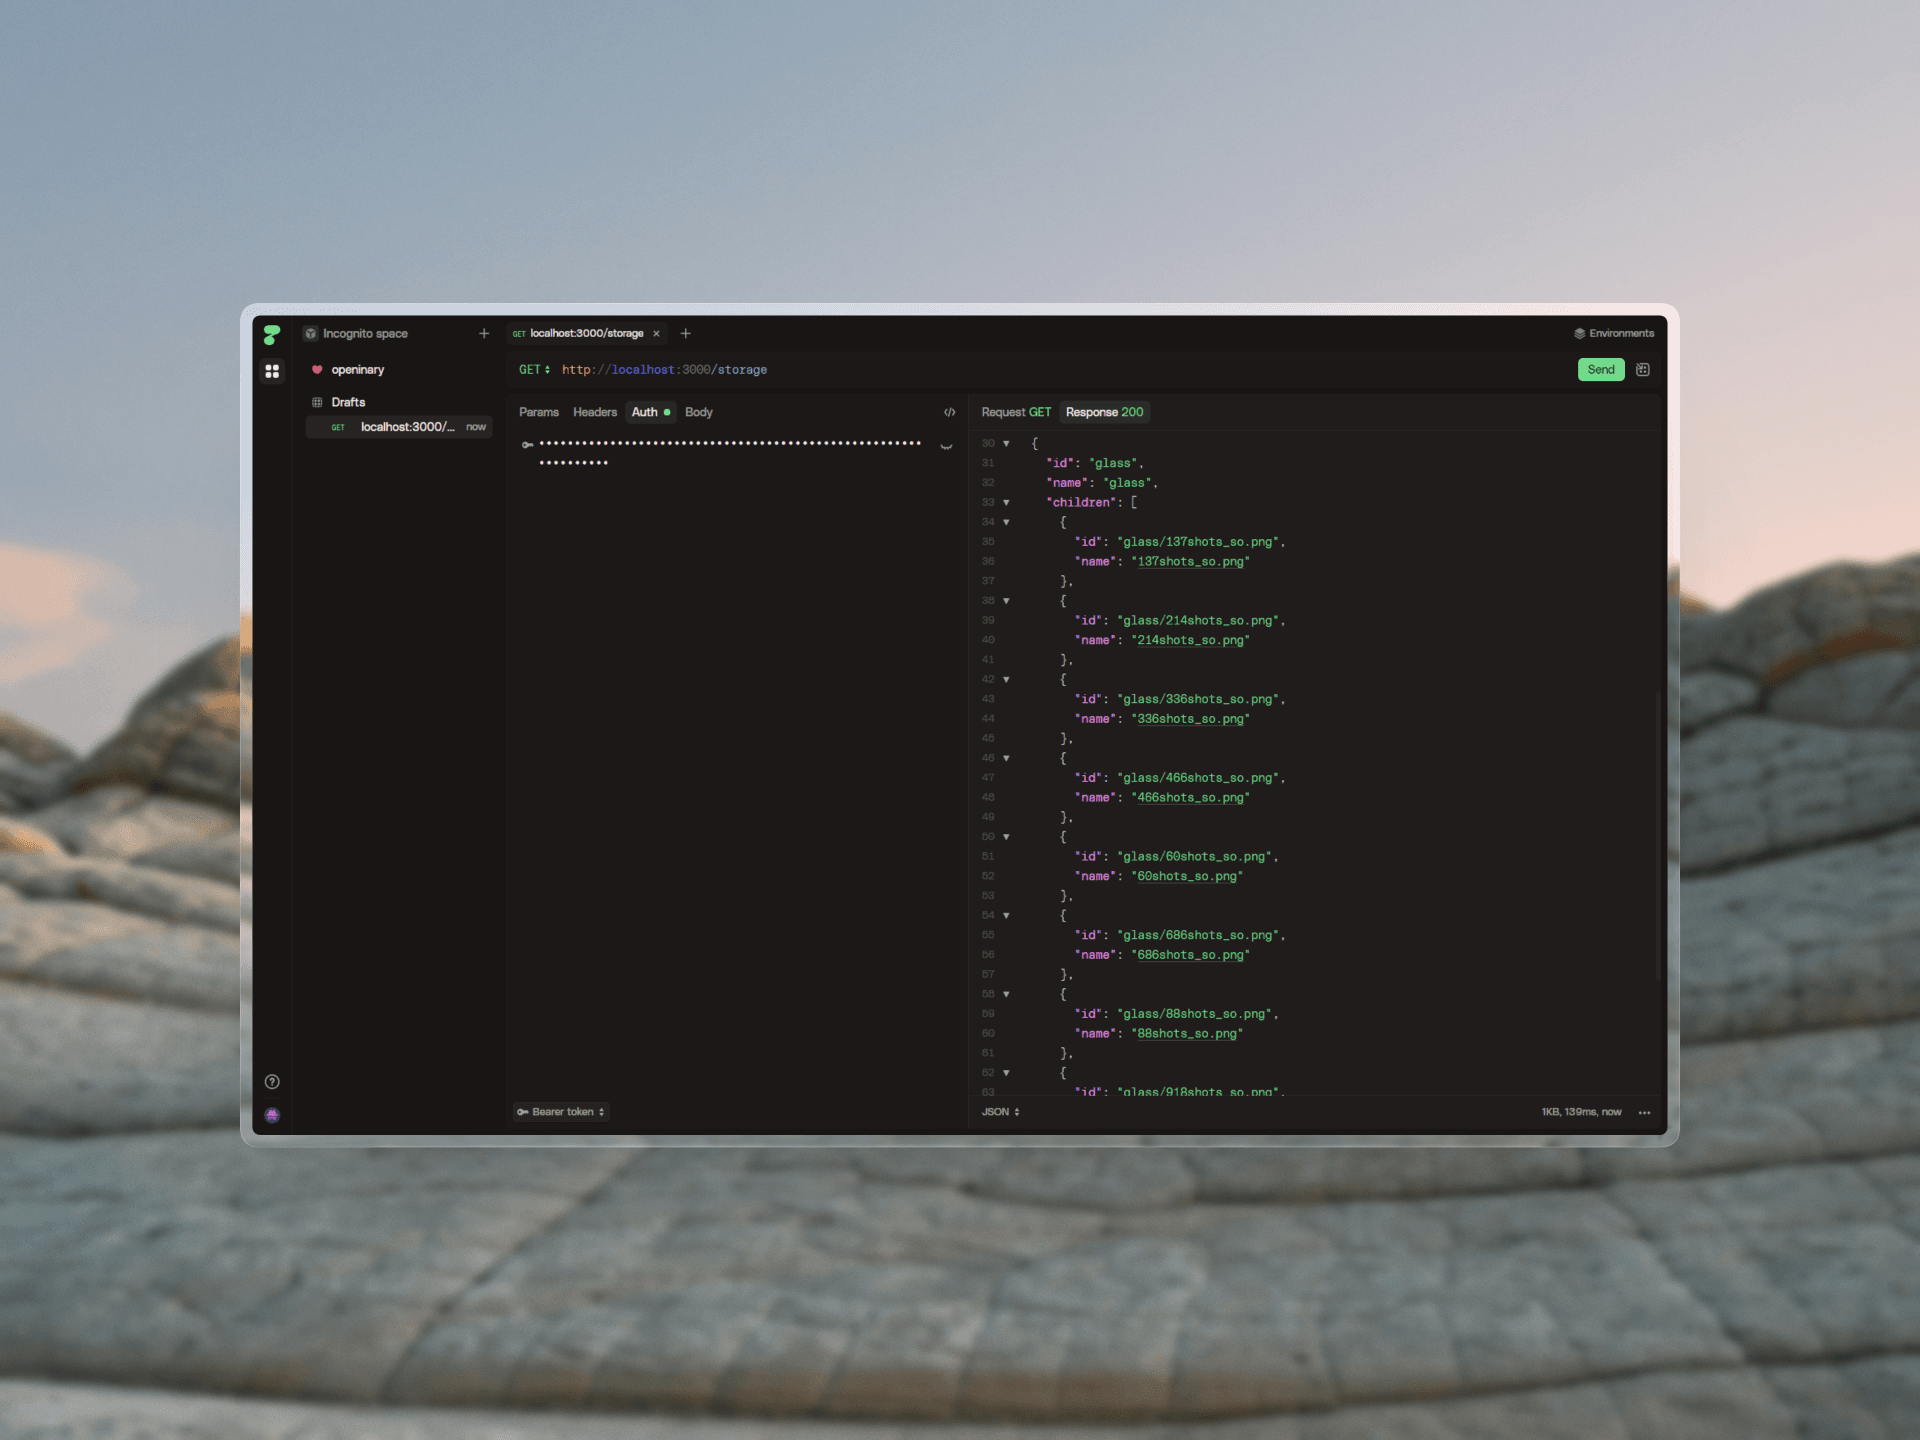Open the Environments button
Screen dimensions: 1920x1440
click(1614, 334)
